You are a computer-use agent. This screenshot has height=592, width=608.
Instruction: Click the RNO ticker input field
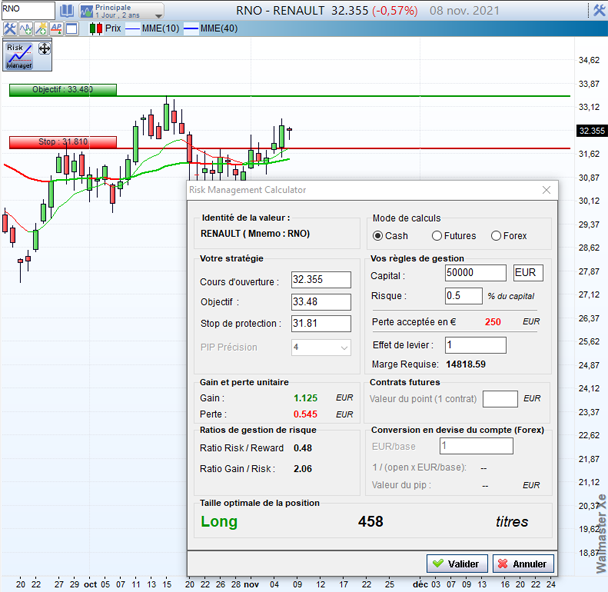tap(28, 10)
